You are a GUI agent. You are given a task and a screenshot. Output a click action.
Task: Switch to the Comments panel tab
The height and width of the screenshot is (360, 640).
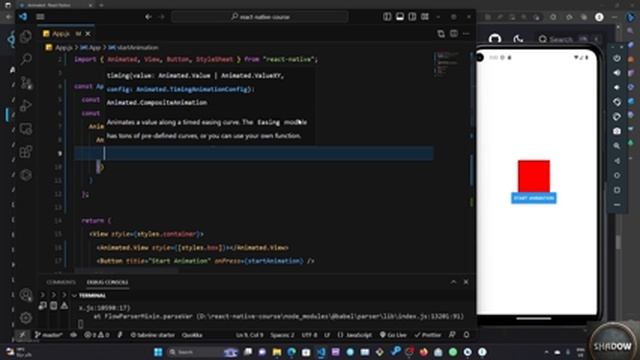(x=61, y=282)
